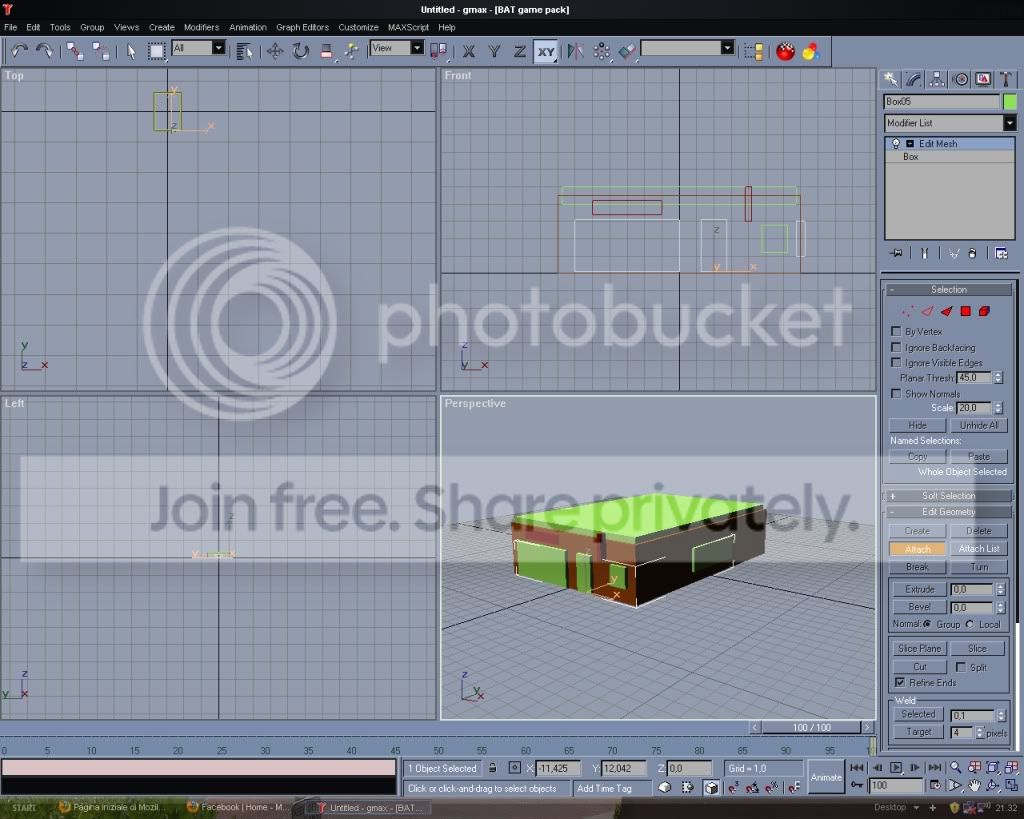Activate the Select and Rotate tool

click(x=300, y=51)
